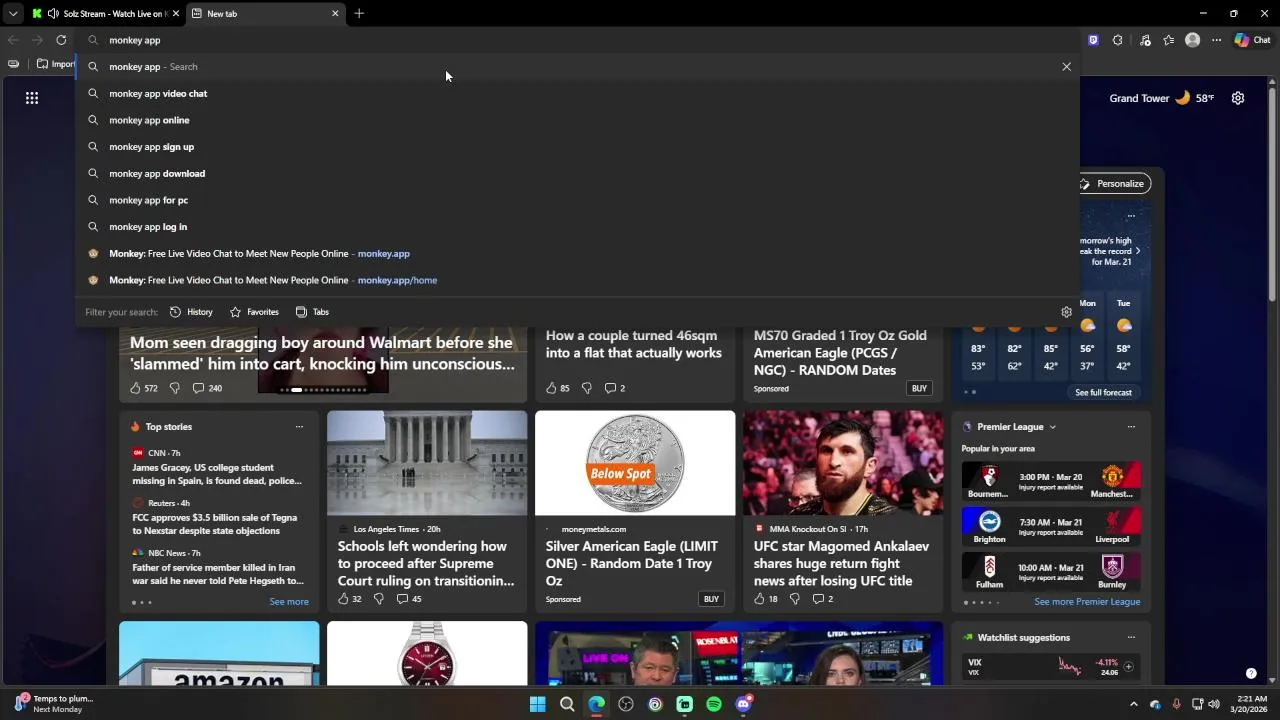
Task: Open Watchlist suggestions more options
Action: 1131,637
